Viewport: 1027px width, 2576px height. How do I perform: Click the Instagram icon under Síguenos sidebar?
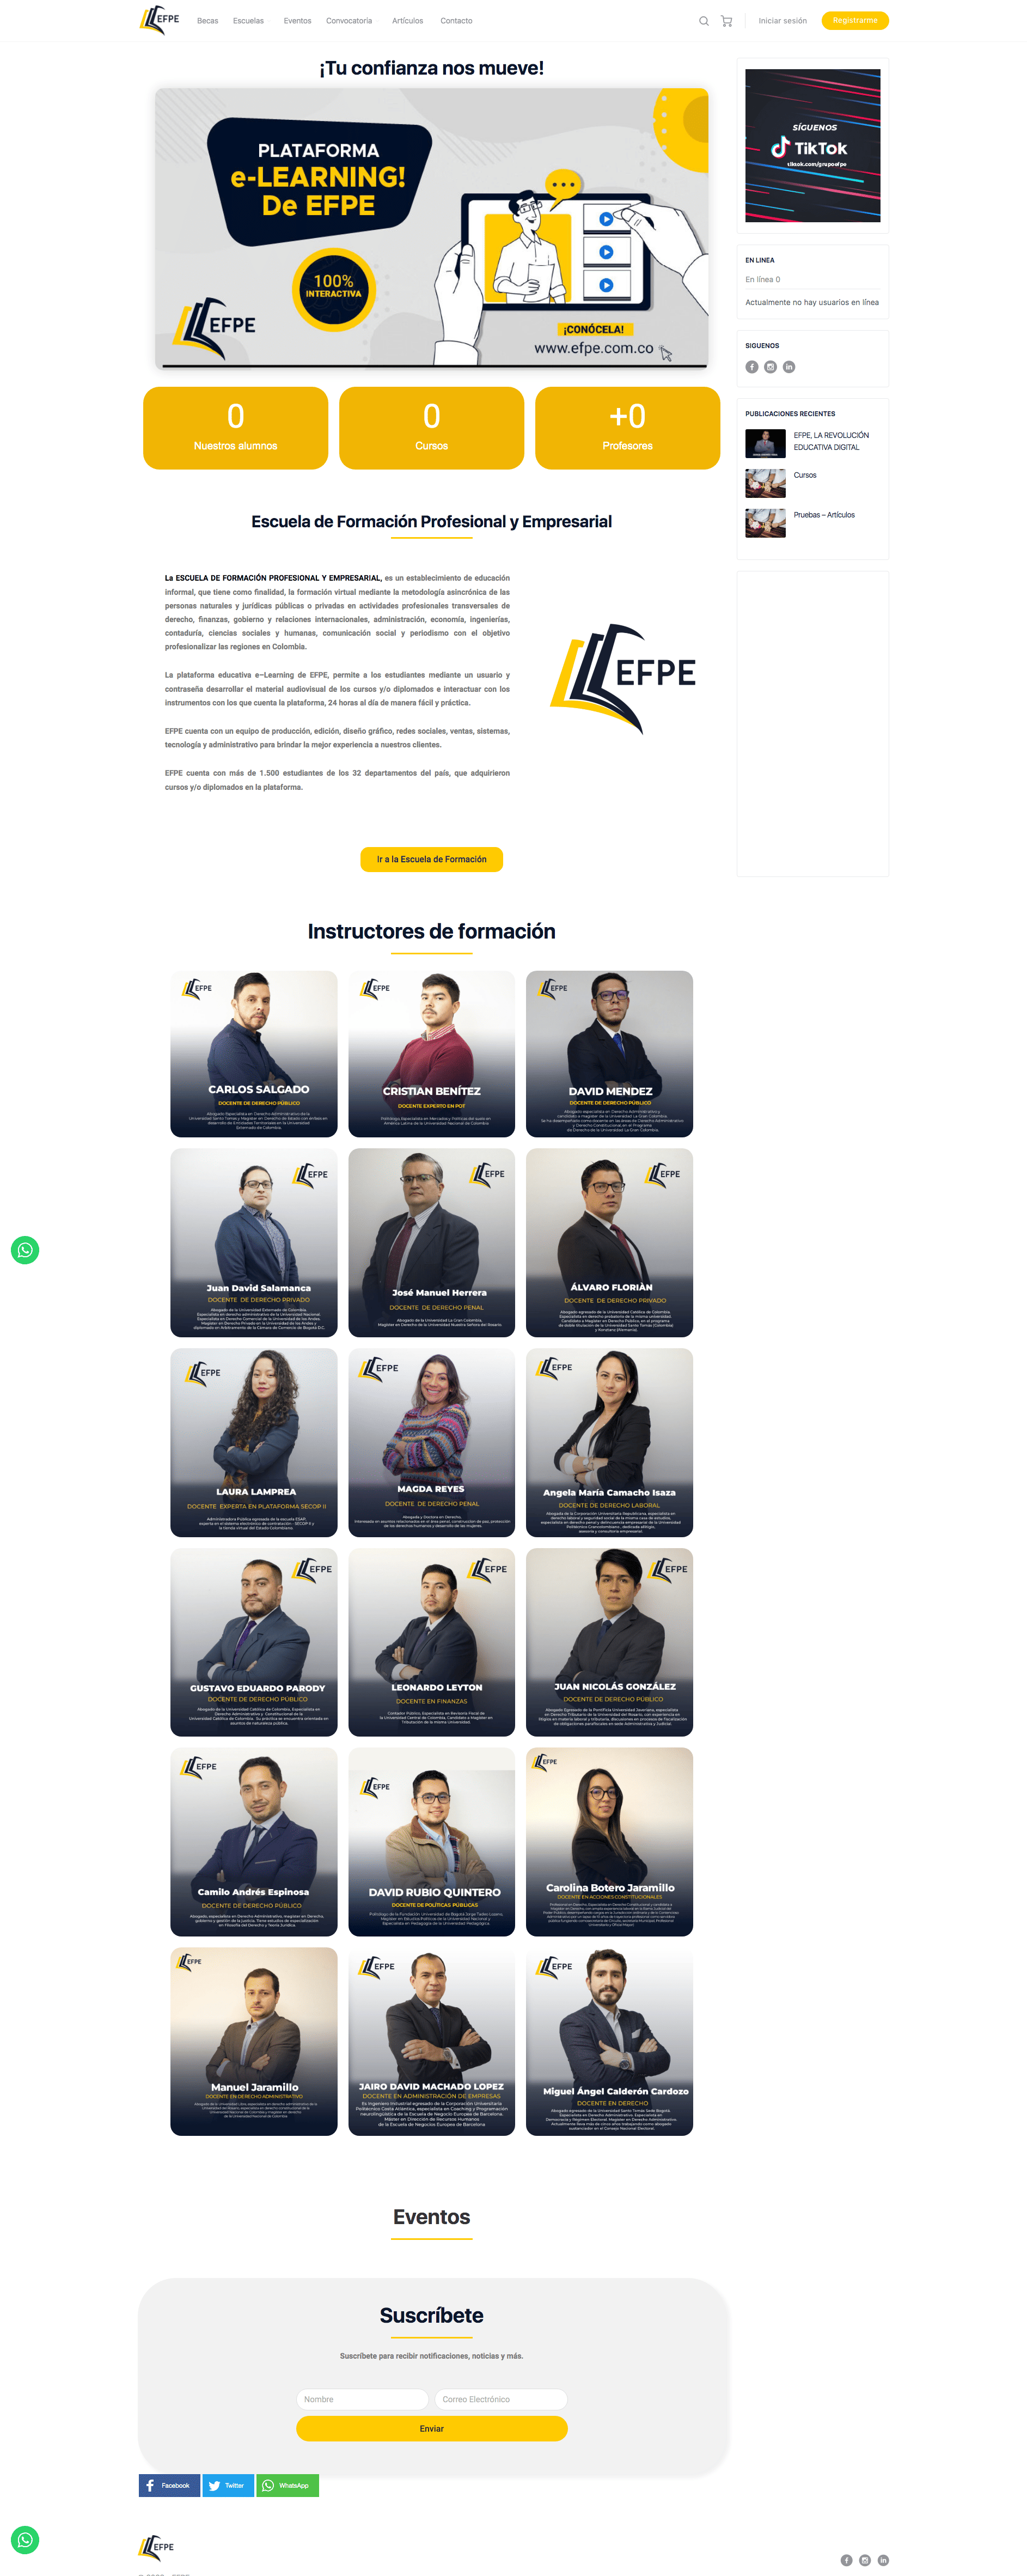(770, 367)
